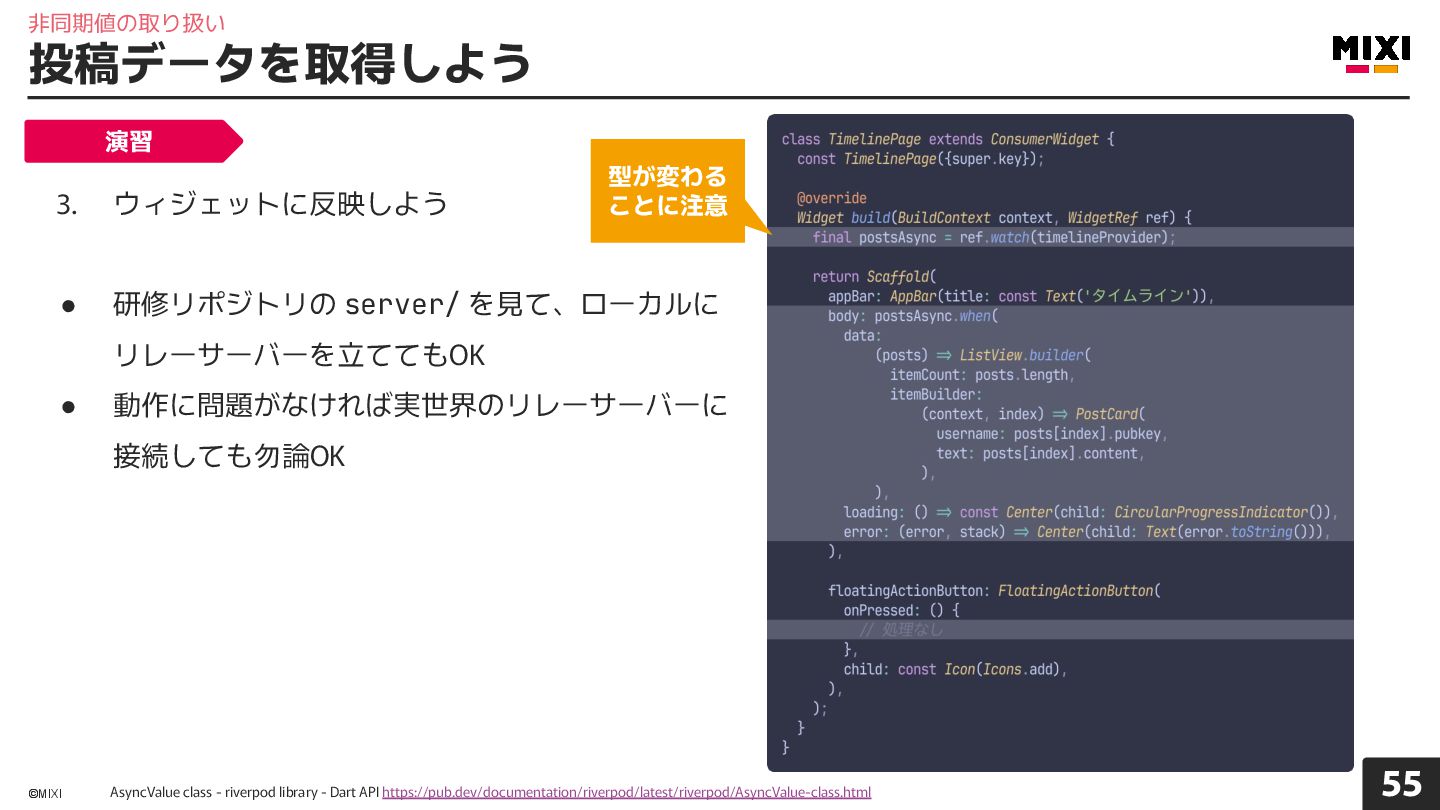Click the itemCount: posts.length code line

pos(983,375)
